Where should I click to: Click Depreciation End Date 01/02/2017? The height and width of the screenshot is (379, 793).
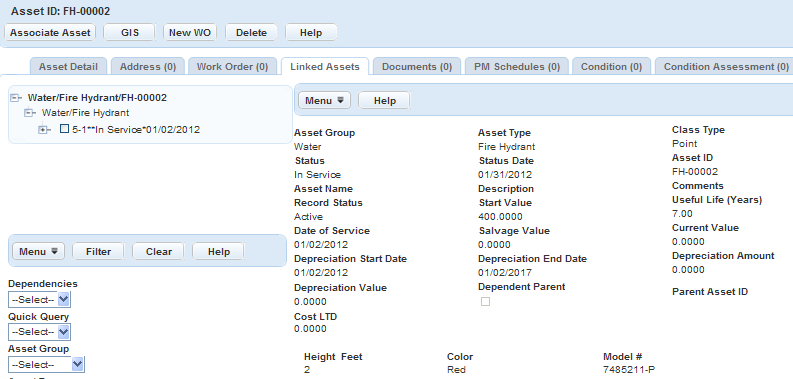tap(505, 273)
